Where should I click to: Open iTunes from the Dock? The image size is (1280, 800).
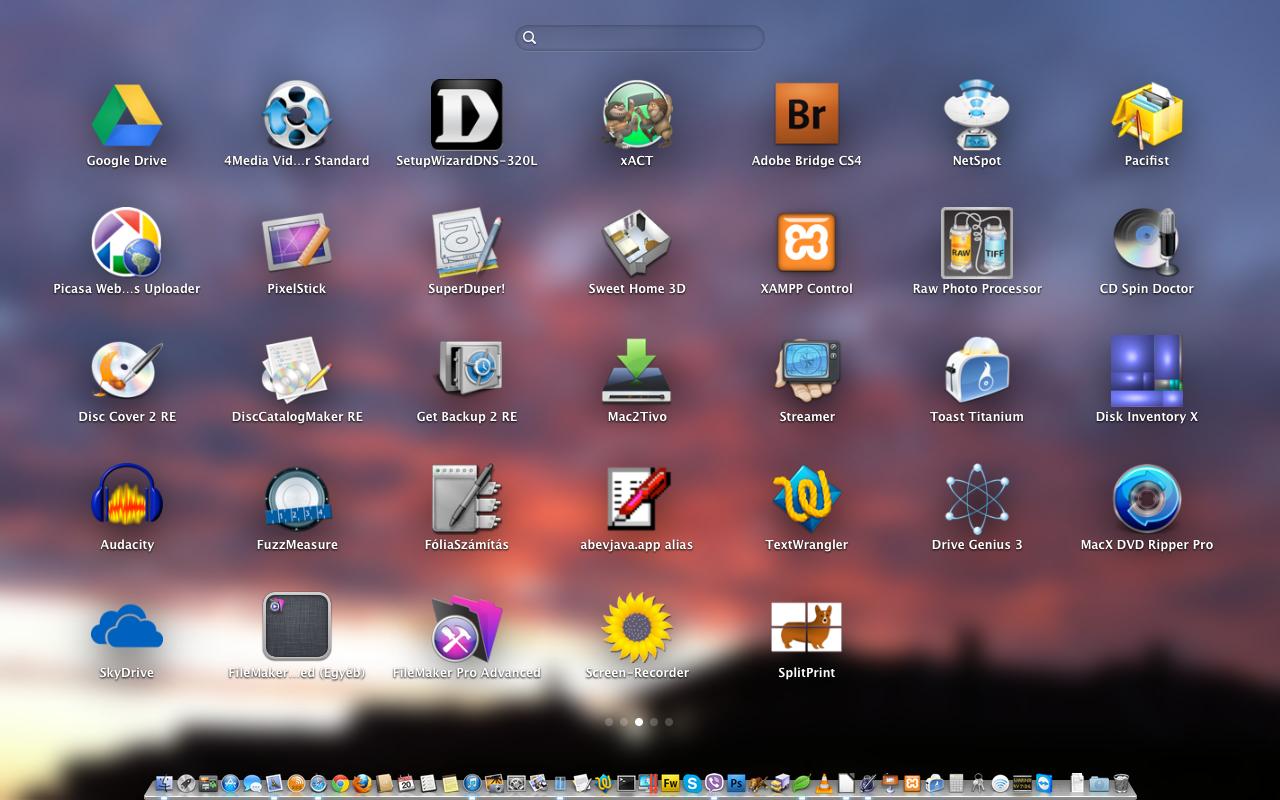click(x=472, y=783)
